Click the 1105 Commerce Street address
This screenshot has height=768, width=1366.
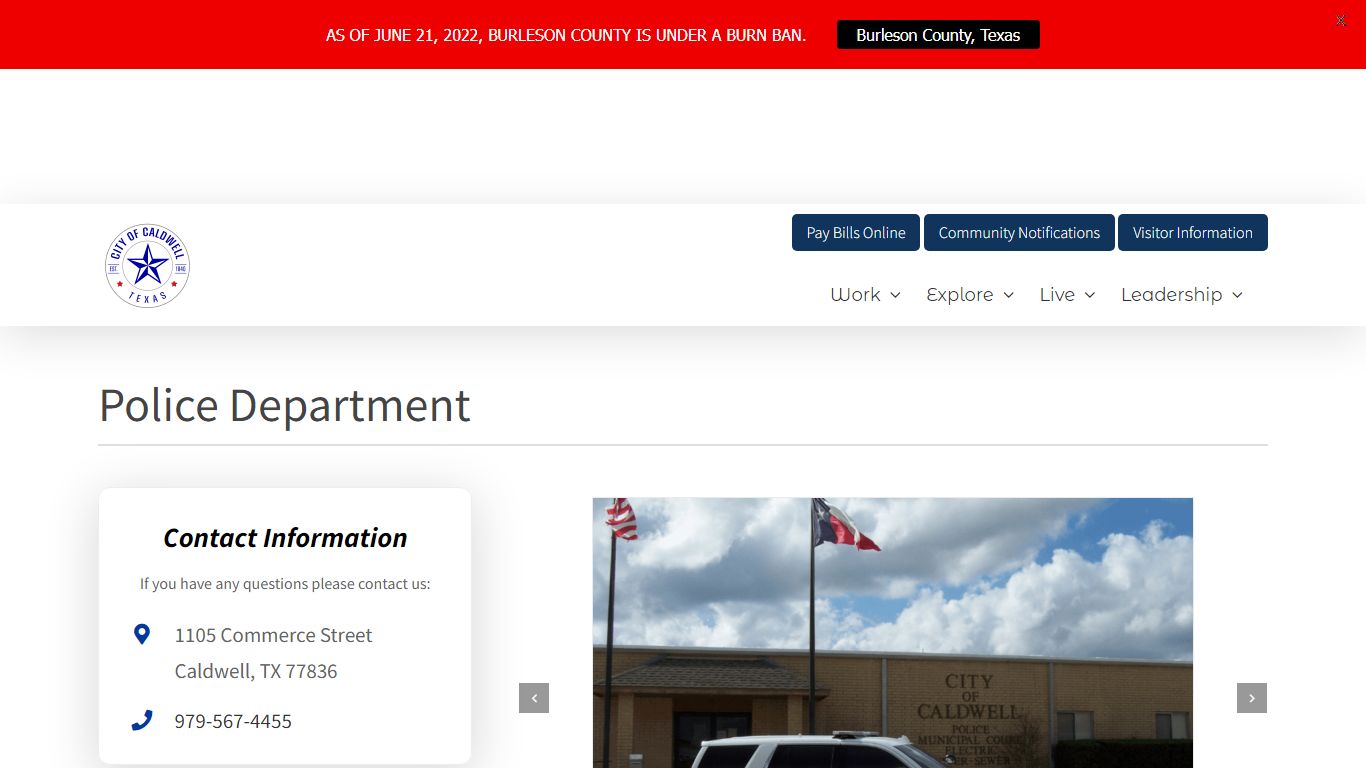coord(273,635)
